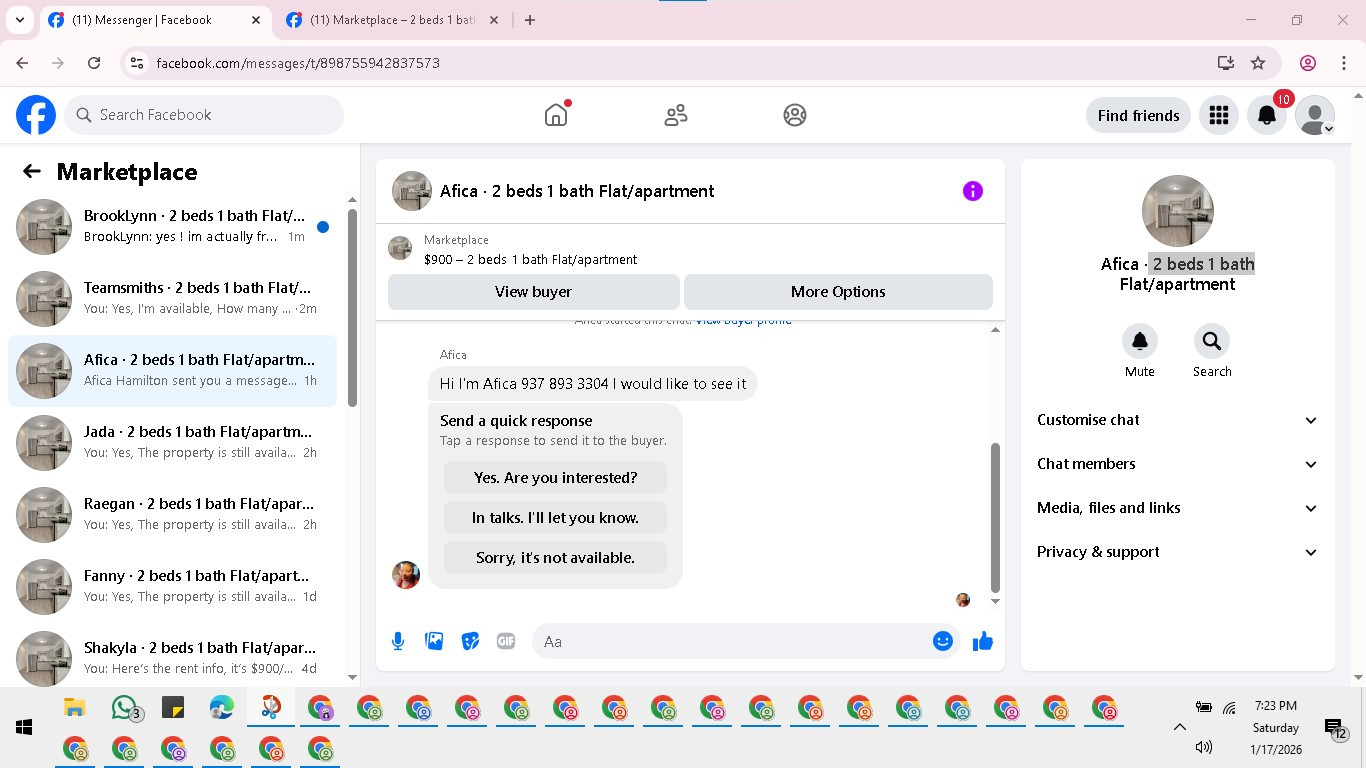
Task: Click the chat messages scrollbar thumb
Action: coord(995,518)
